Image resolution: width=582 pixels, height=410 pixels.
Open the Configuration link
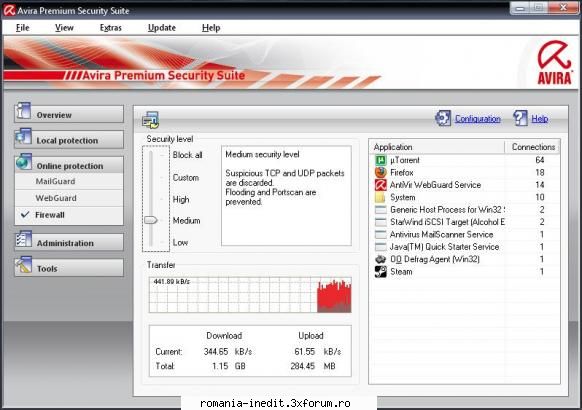[x=478, y=119]
